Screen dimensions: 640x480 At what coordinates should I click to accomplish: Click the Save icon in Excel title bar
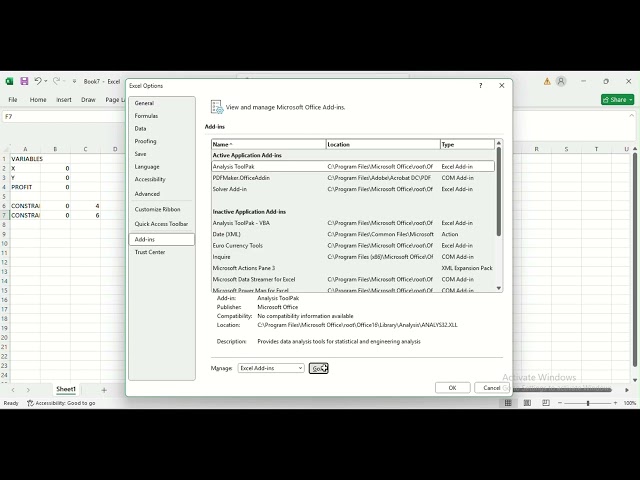[24, 81]
